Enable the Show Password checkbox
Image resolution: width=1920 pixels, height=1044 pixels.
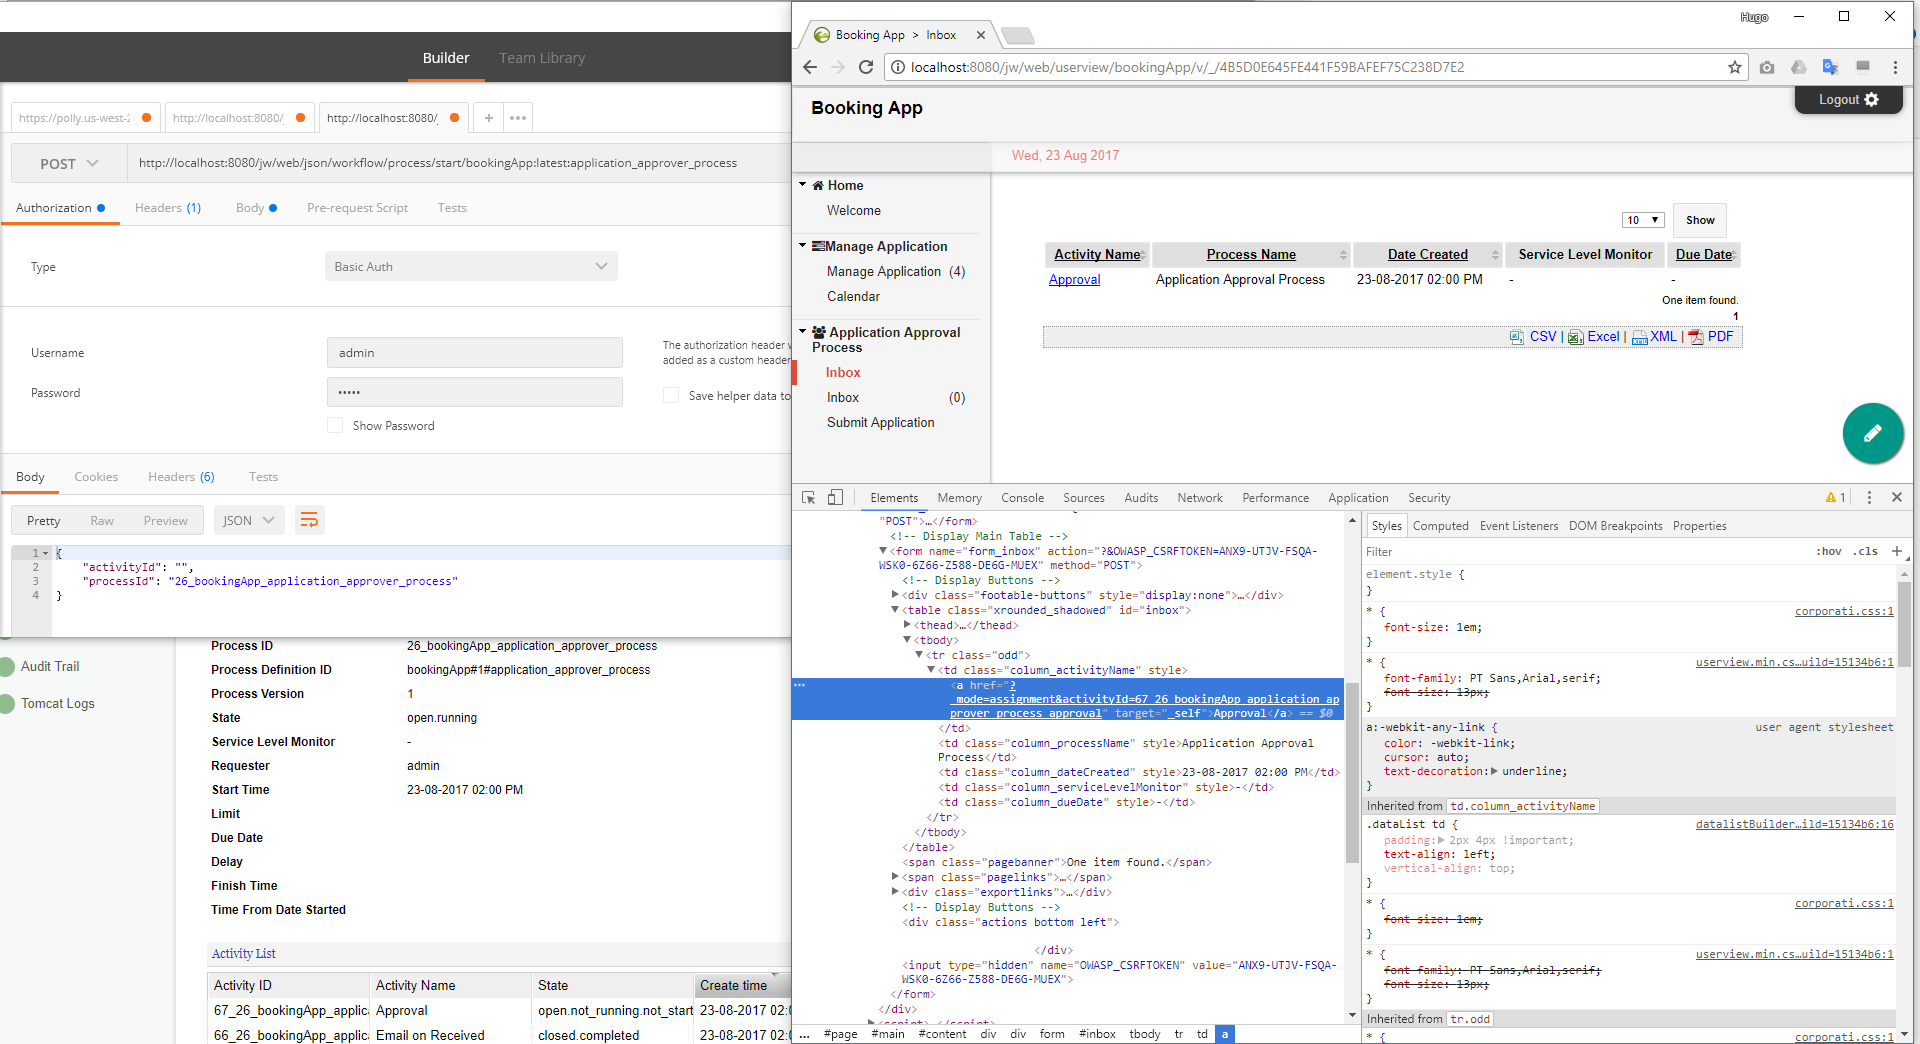[x=335, y=426]
